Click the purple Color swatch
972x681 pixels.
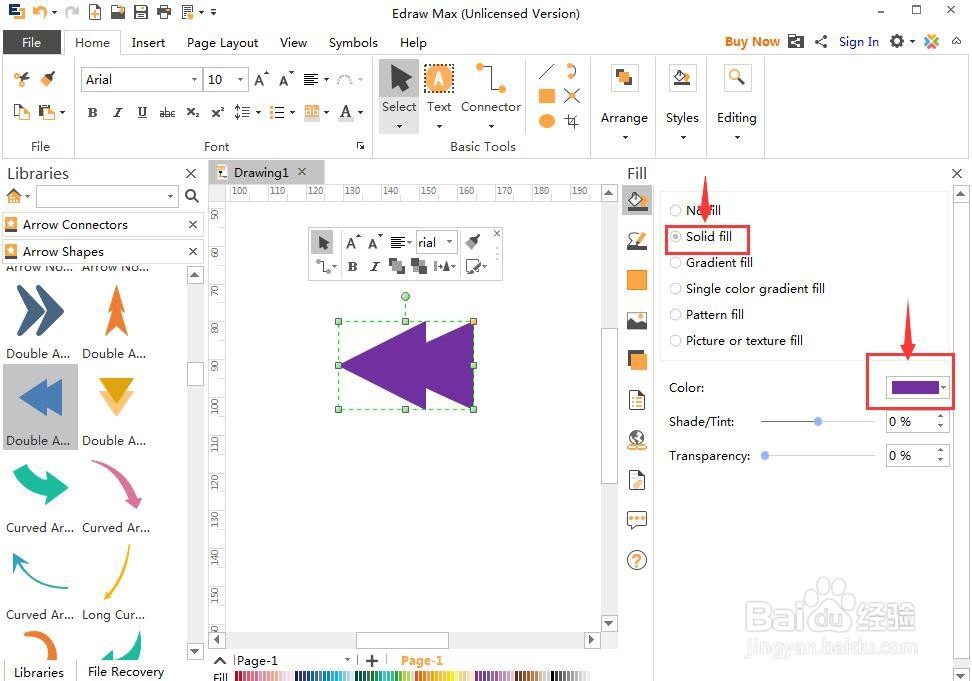tap(915, 388)
